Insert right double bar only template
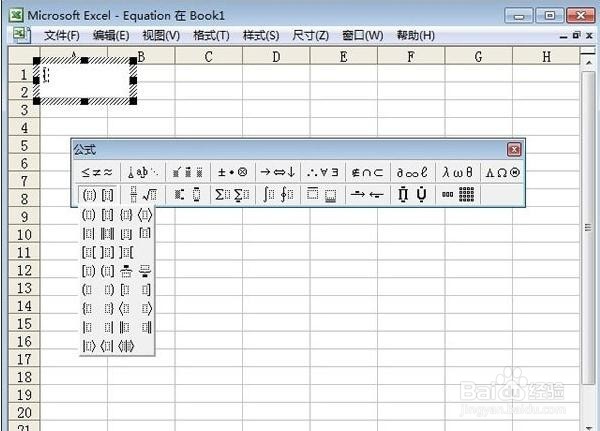 tap(146, 327)
